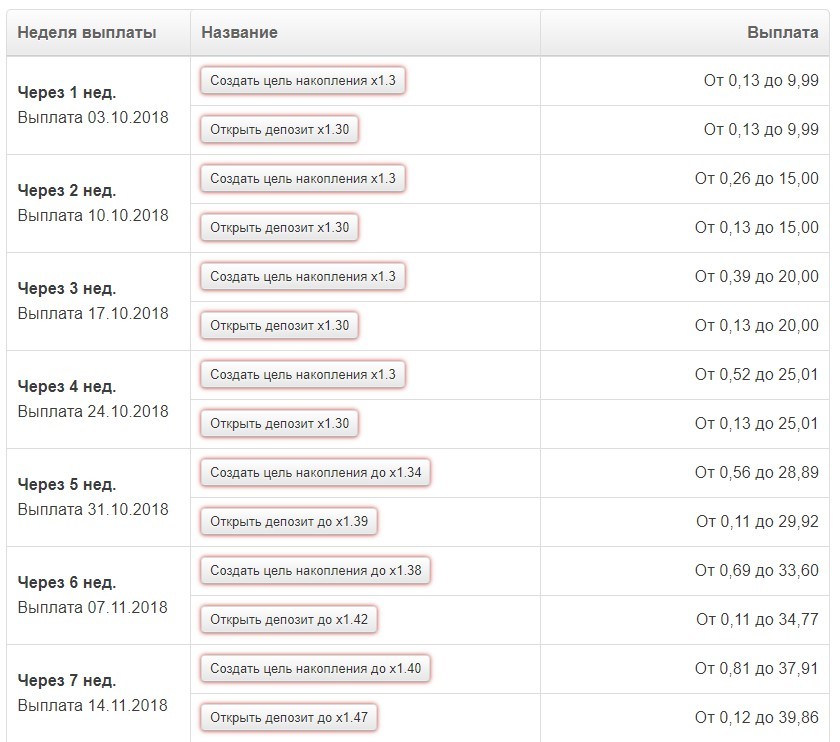This screenshot has width=840, height=742.
Task: Click the "Название" column header
Action: (240, 33)
